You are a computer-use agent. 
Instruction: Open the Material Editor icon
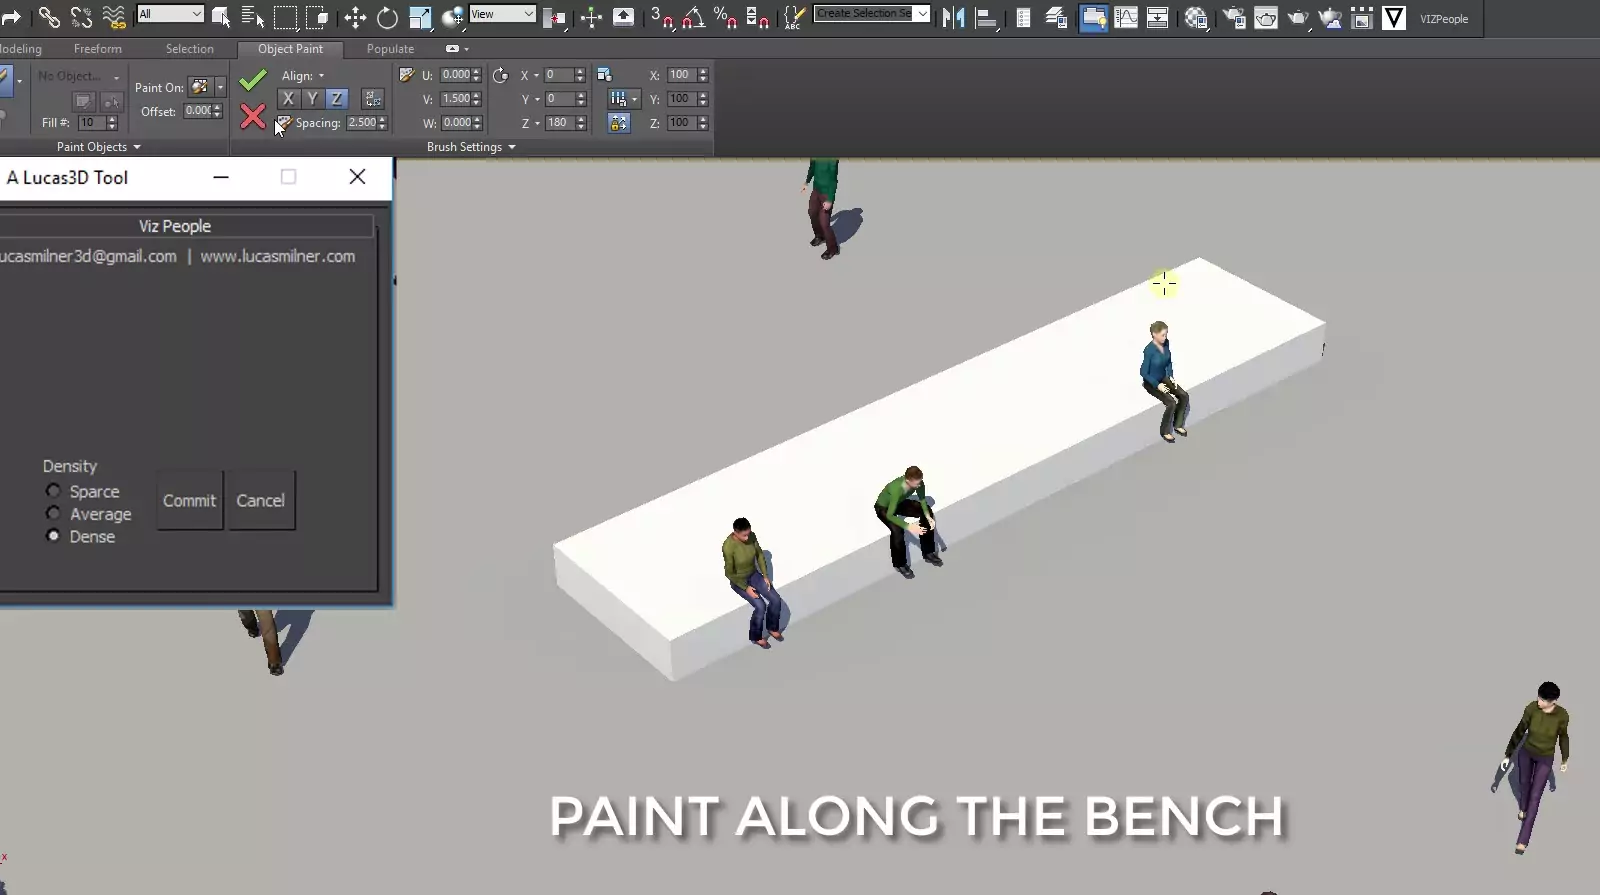pos(1196,17)
